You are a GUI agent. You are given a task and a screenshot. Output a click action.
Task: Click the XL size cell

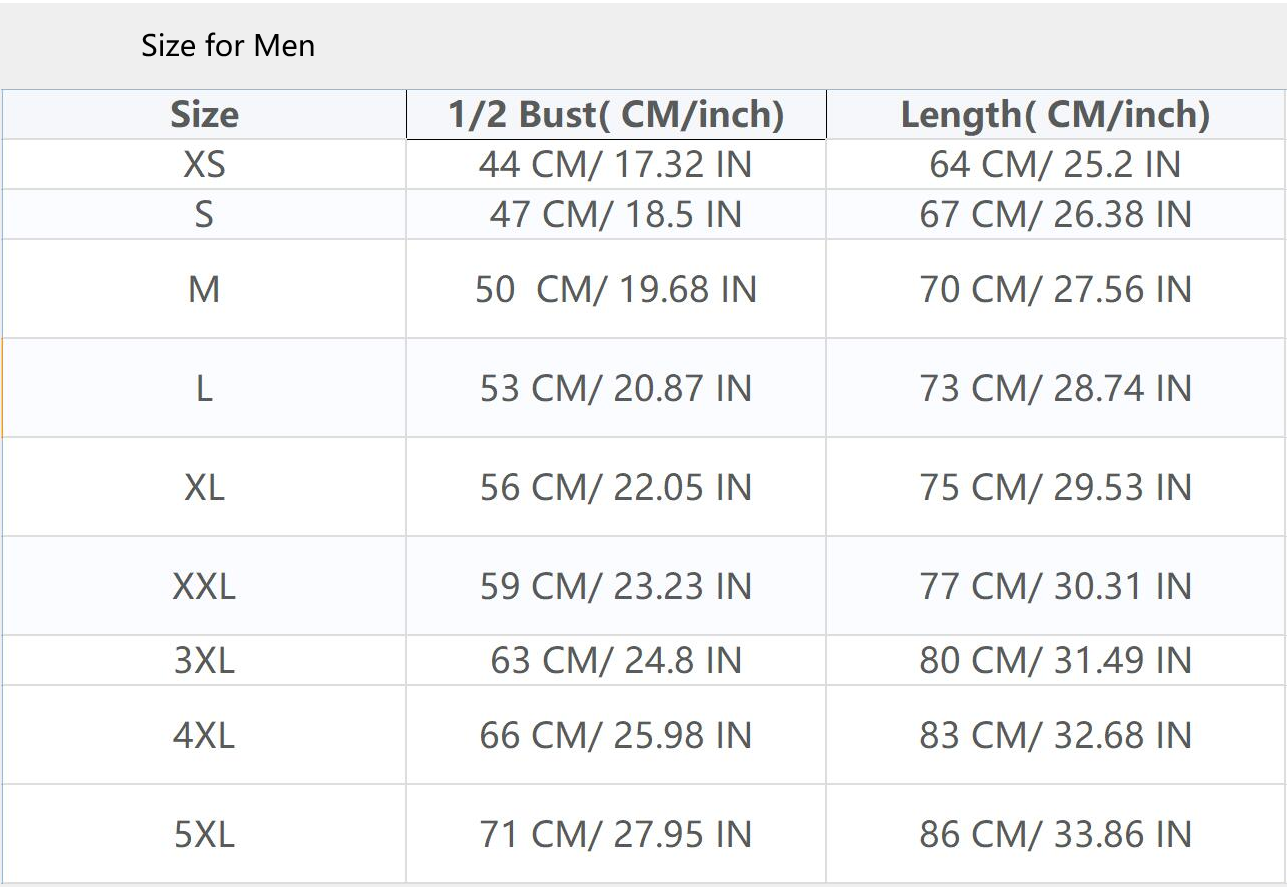point(204,487)
